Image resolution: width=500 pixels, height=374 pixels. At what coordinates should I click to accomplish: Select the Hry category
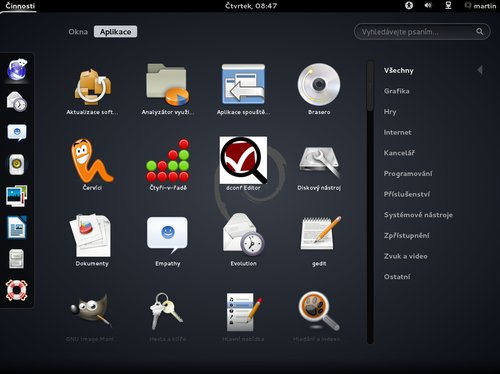pyautogui.click(x=390, y=112)
